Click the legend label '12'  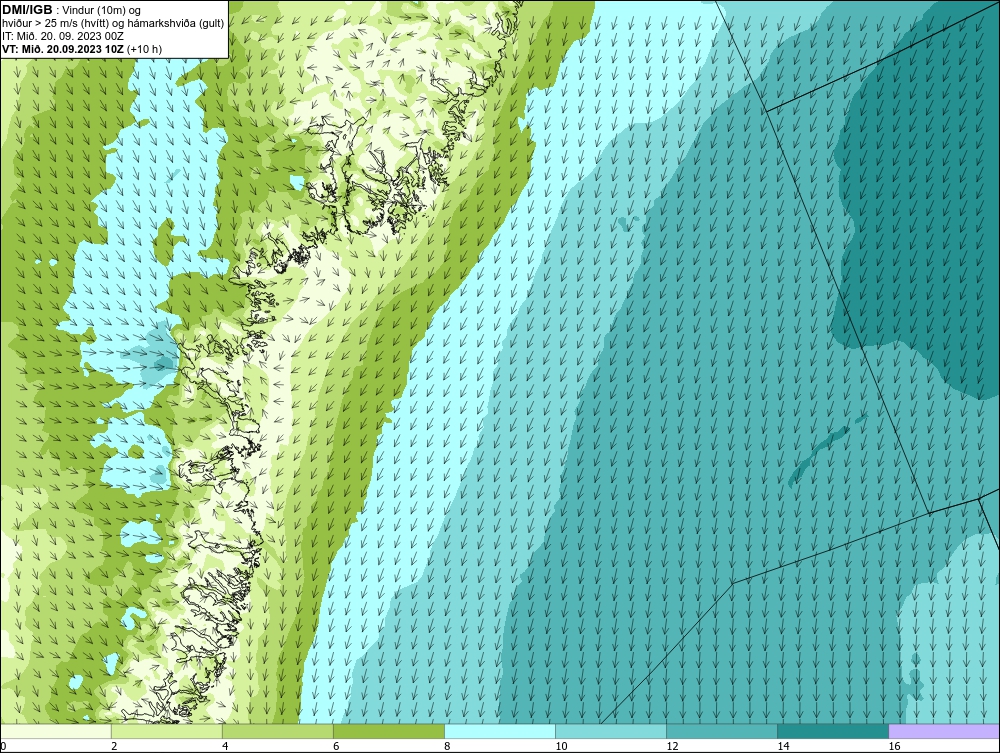(x=672, y=746)
